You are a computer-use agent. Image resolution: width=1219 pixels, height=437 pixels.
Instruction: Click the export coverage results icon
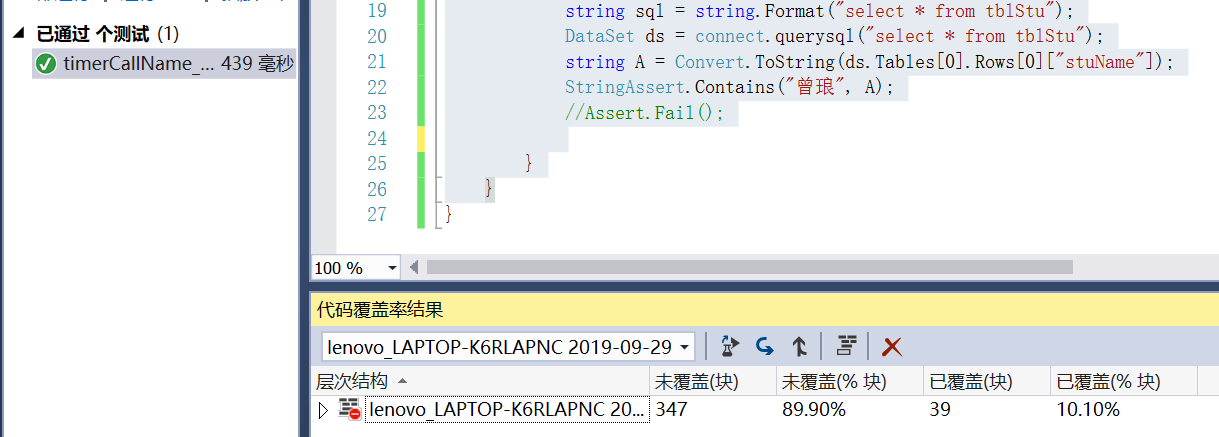click(x=730, y=347)
